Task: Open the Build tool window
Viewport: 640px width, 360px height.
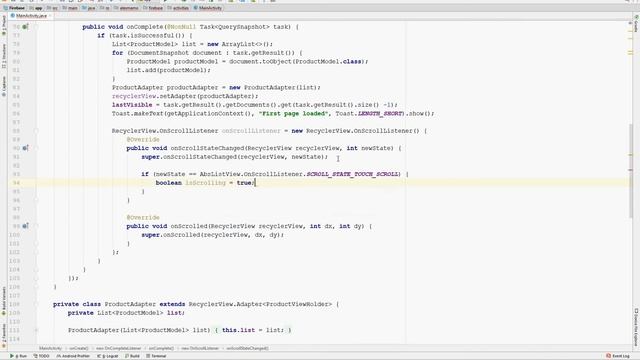Action: pyautogui.click(x=132, y=356)
